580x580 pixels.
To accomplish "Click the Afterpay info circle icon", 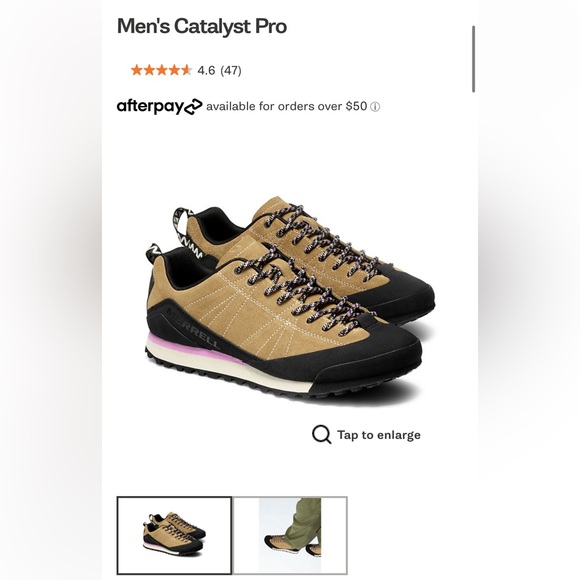I will tap(375, 107).
